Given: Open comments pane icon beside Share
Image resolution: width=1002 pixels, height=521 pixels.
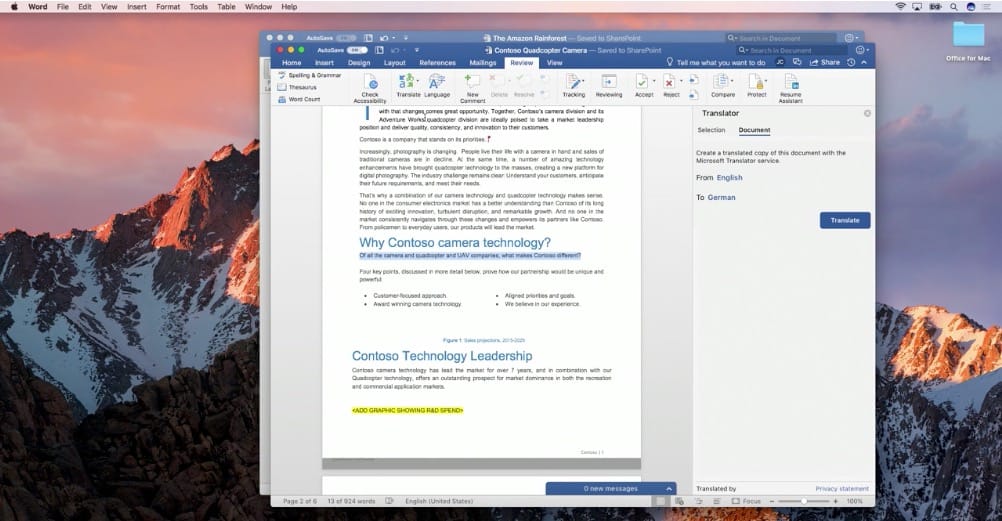Looking at the screenshot, I should point(797,62).
